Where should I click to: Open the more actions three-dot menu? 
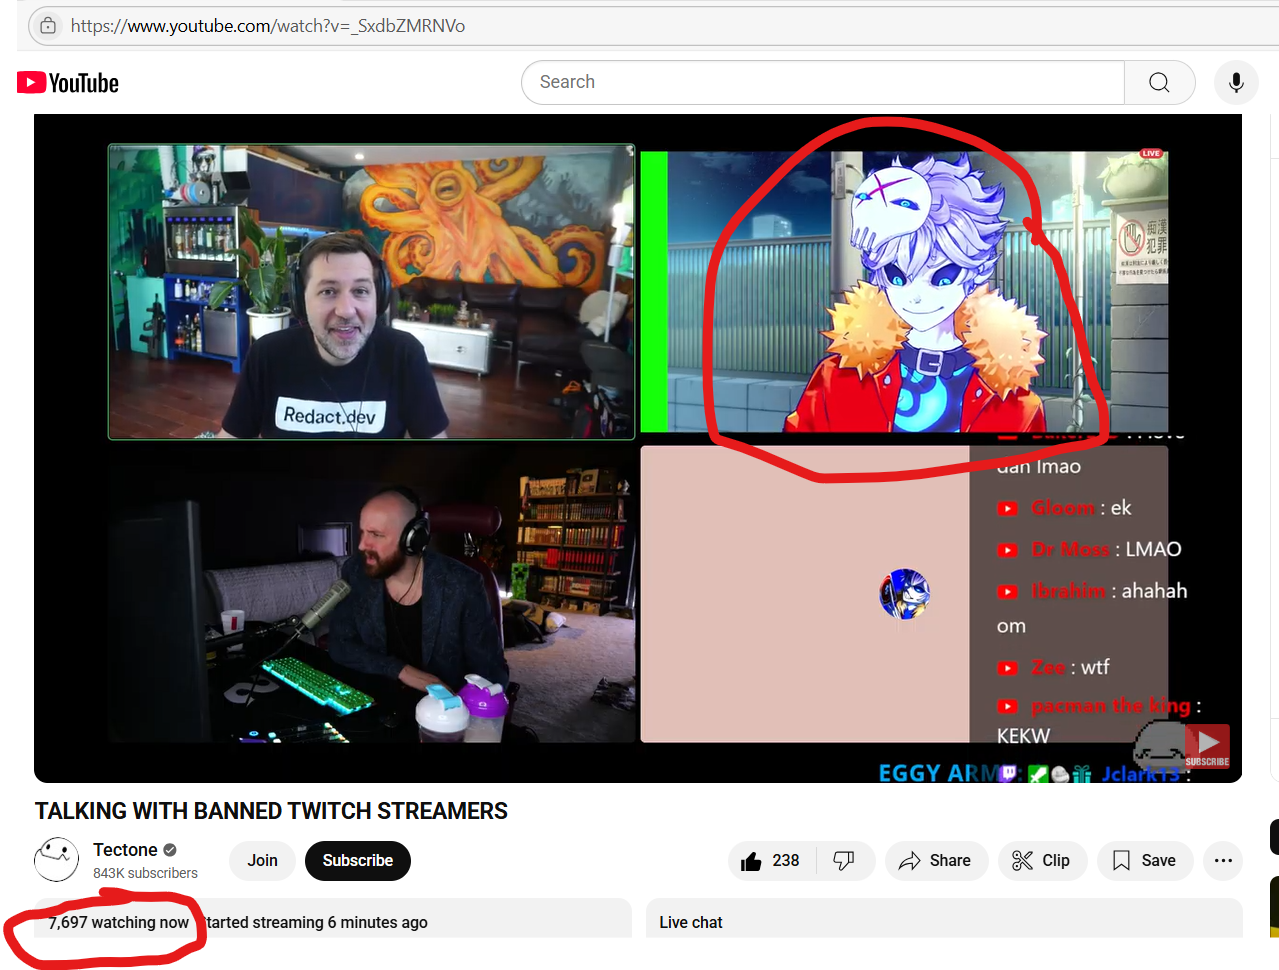(1223, 861)
